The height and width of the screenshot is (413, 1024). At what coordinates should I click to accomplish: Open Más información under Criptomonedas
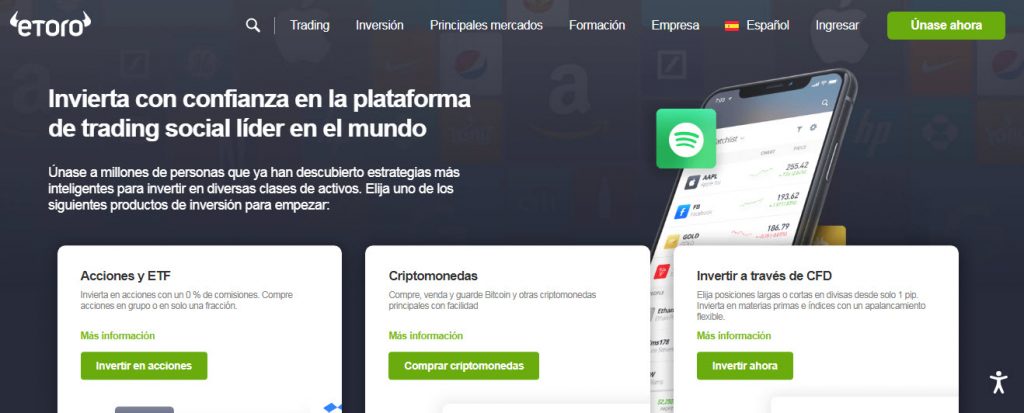click(426, 336)
